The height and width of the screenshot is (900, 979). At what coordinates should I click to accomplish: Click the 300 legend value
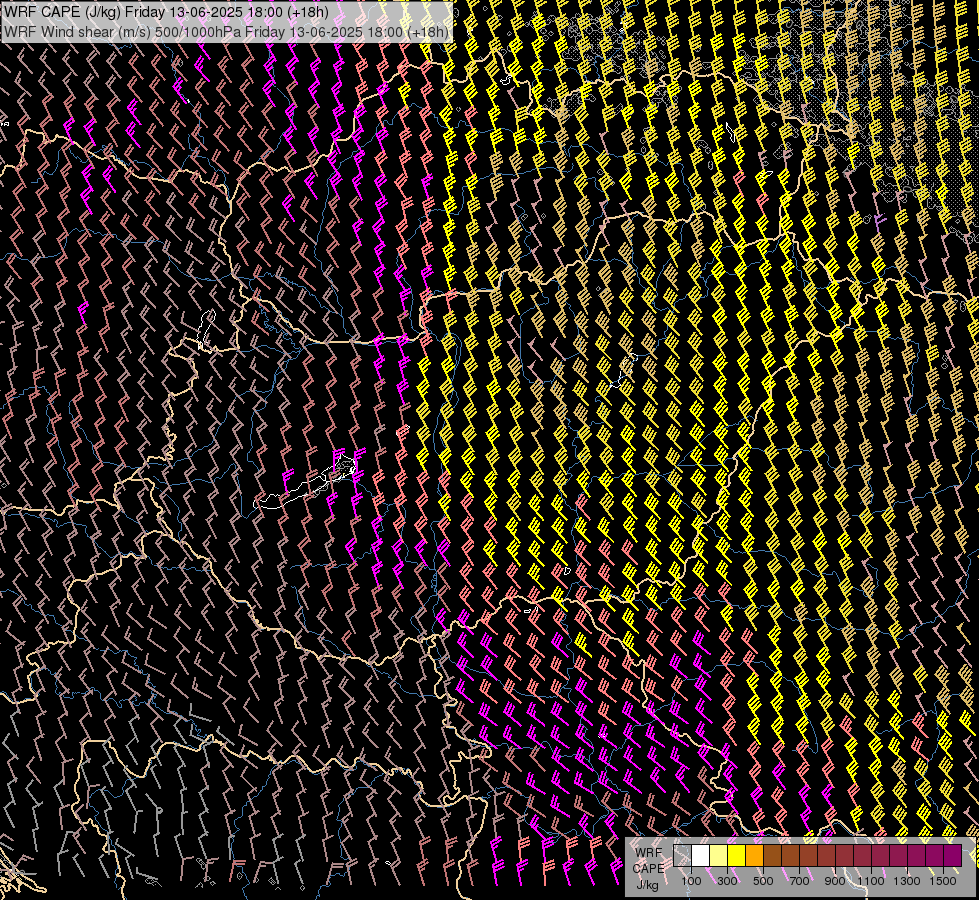click(x=727, y=881)
